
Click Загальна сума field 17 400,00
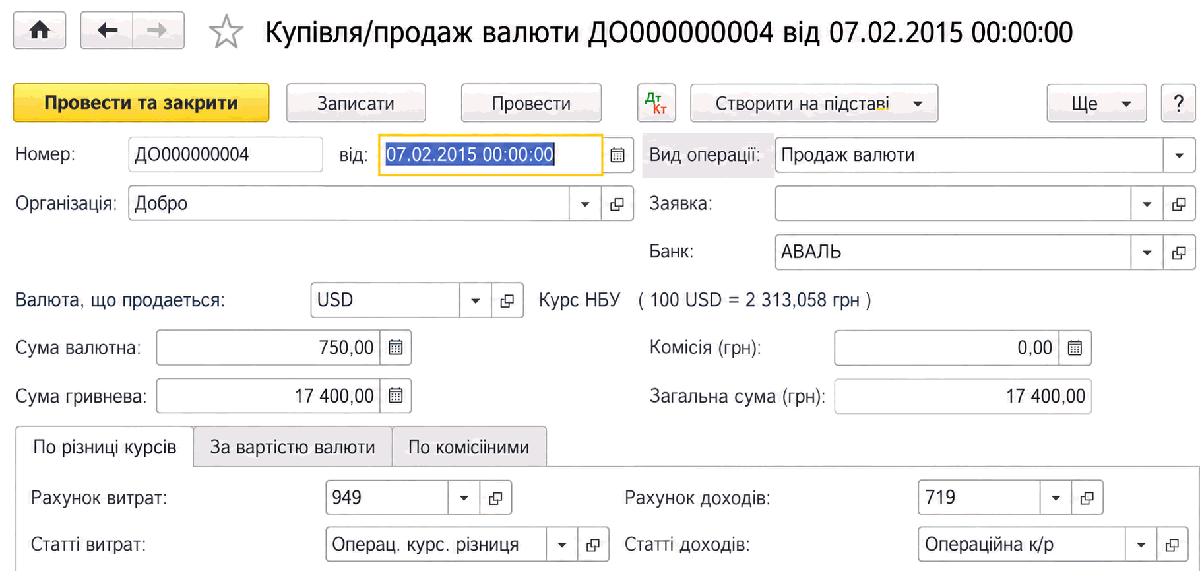pyautogui.click(x=963, y=396)
